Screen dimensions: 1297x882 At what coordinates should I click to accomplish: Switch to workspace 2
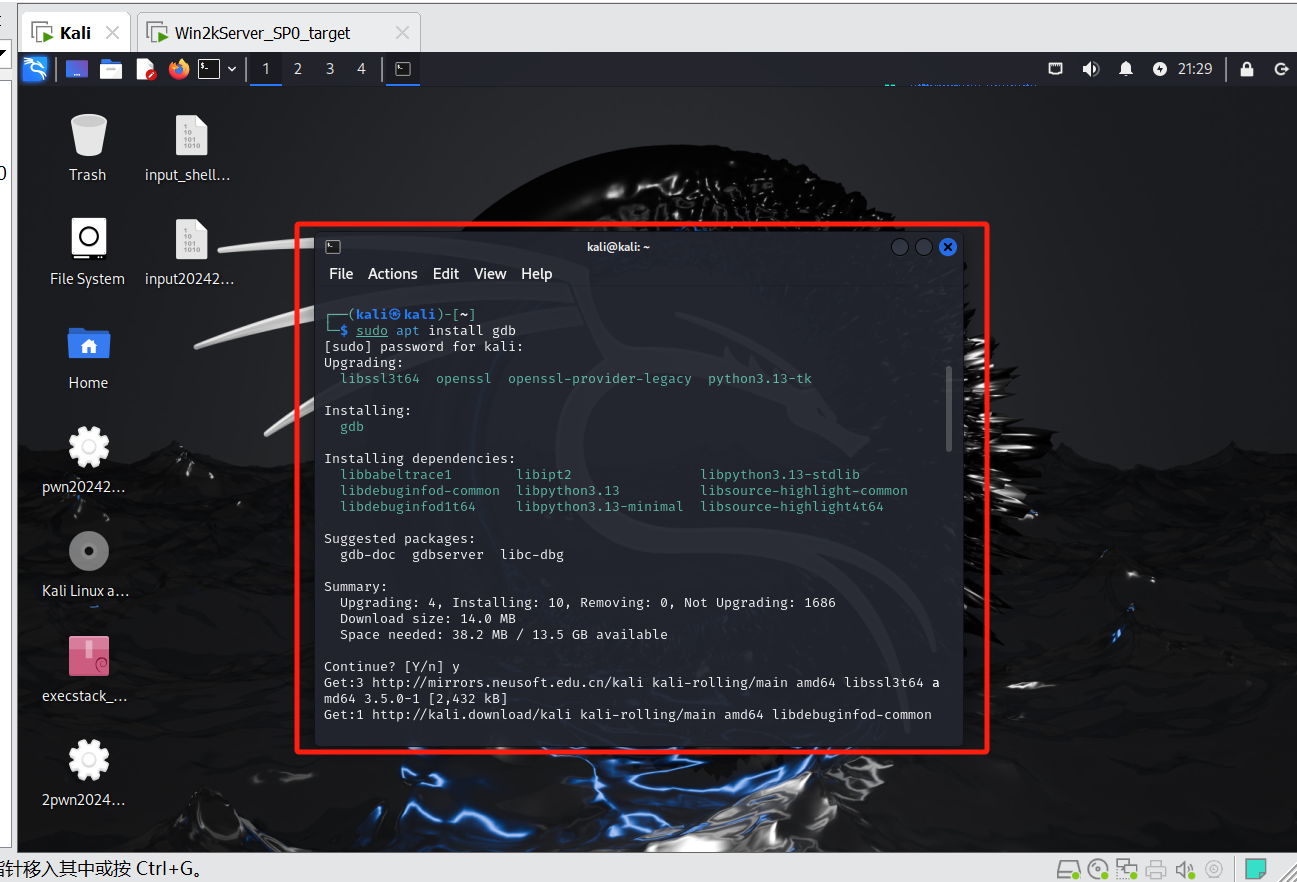point(298,69)
